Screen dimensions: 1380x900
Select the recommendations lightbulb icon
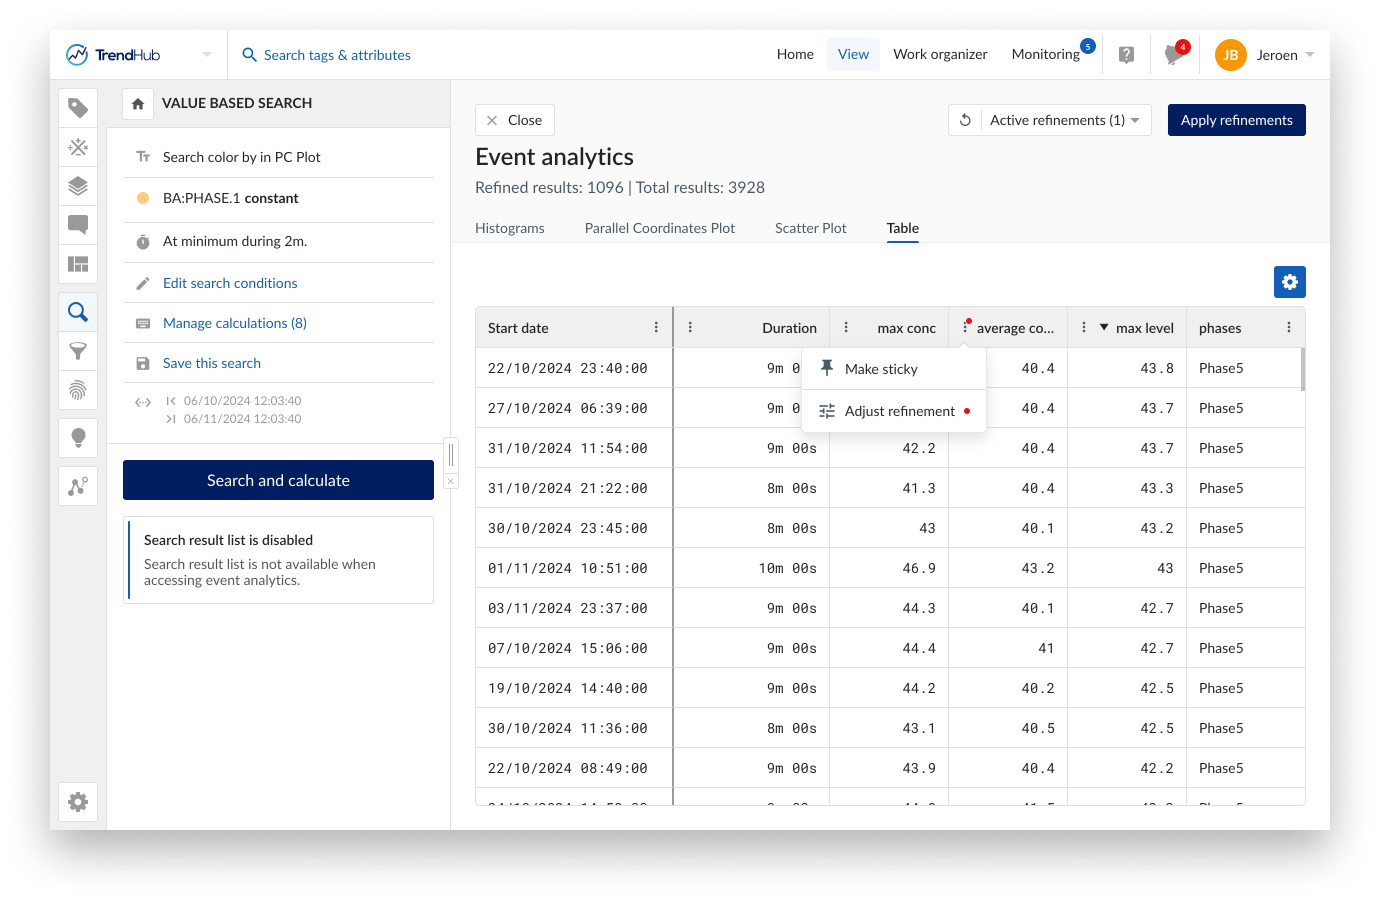[x=78, y=437]
